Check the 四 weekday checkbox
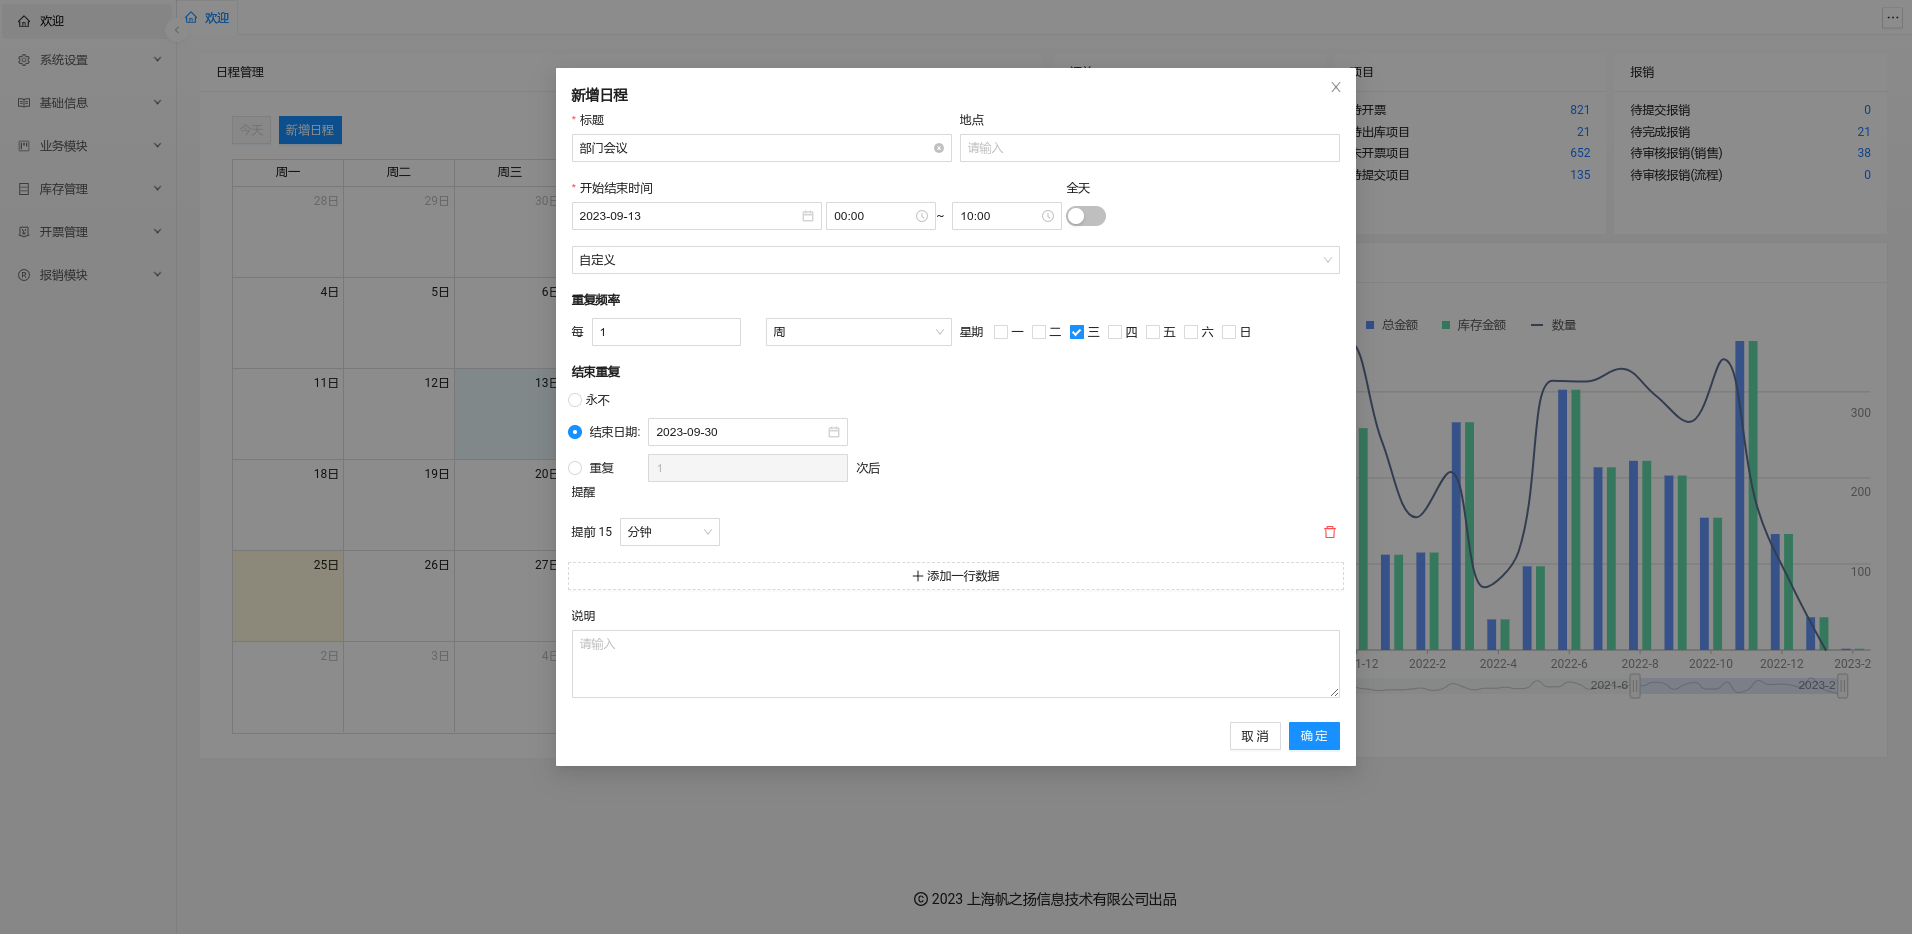The image size is (1912, 934). [1115, 332]
